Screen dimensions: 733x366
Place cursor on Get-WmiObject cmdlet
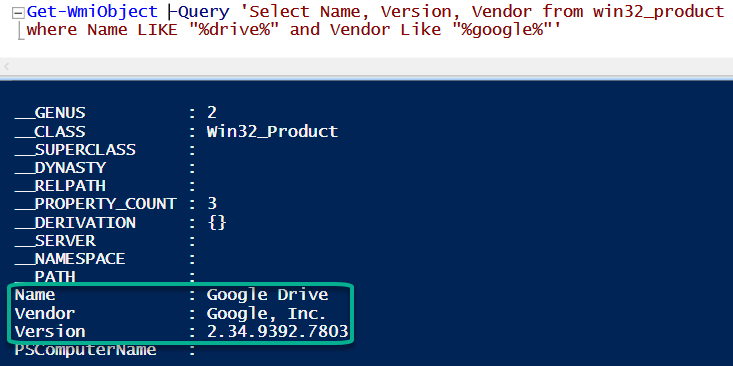pos(92,12)
